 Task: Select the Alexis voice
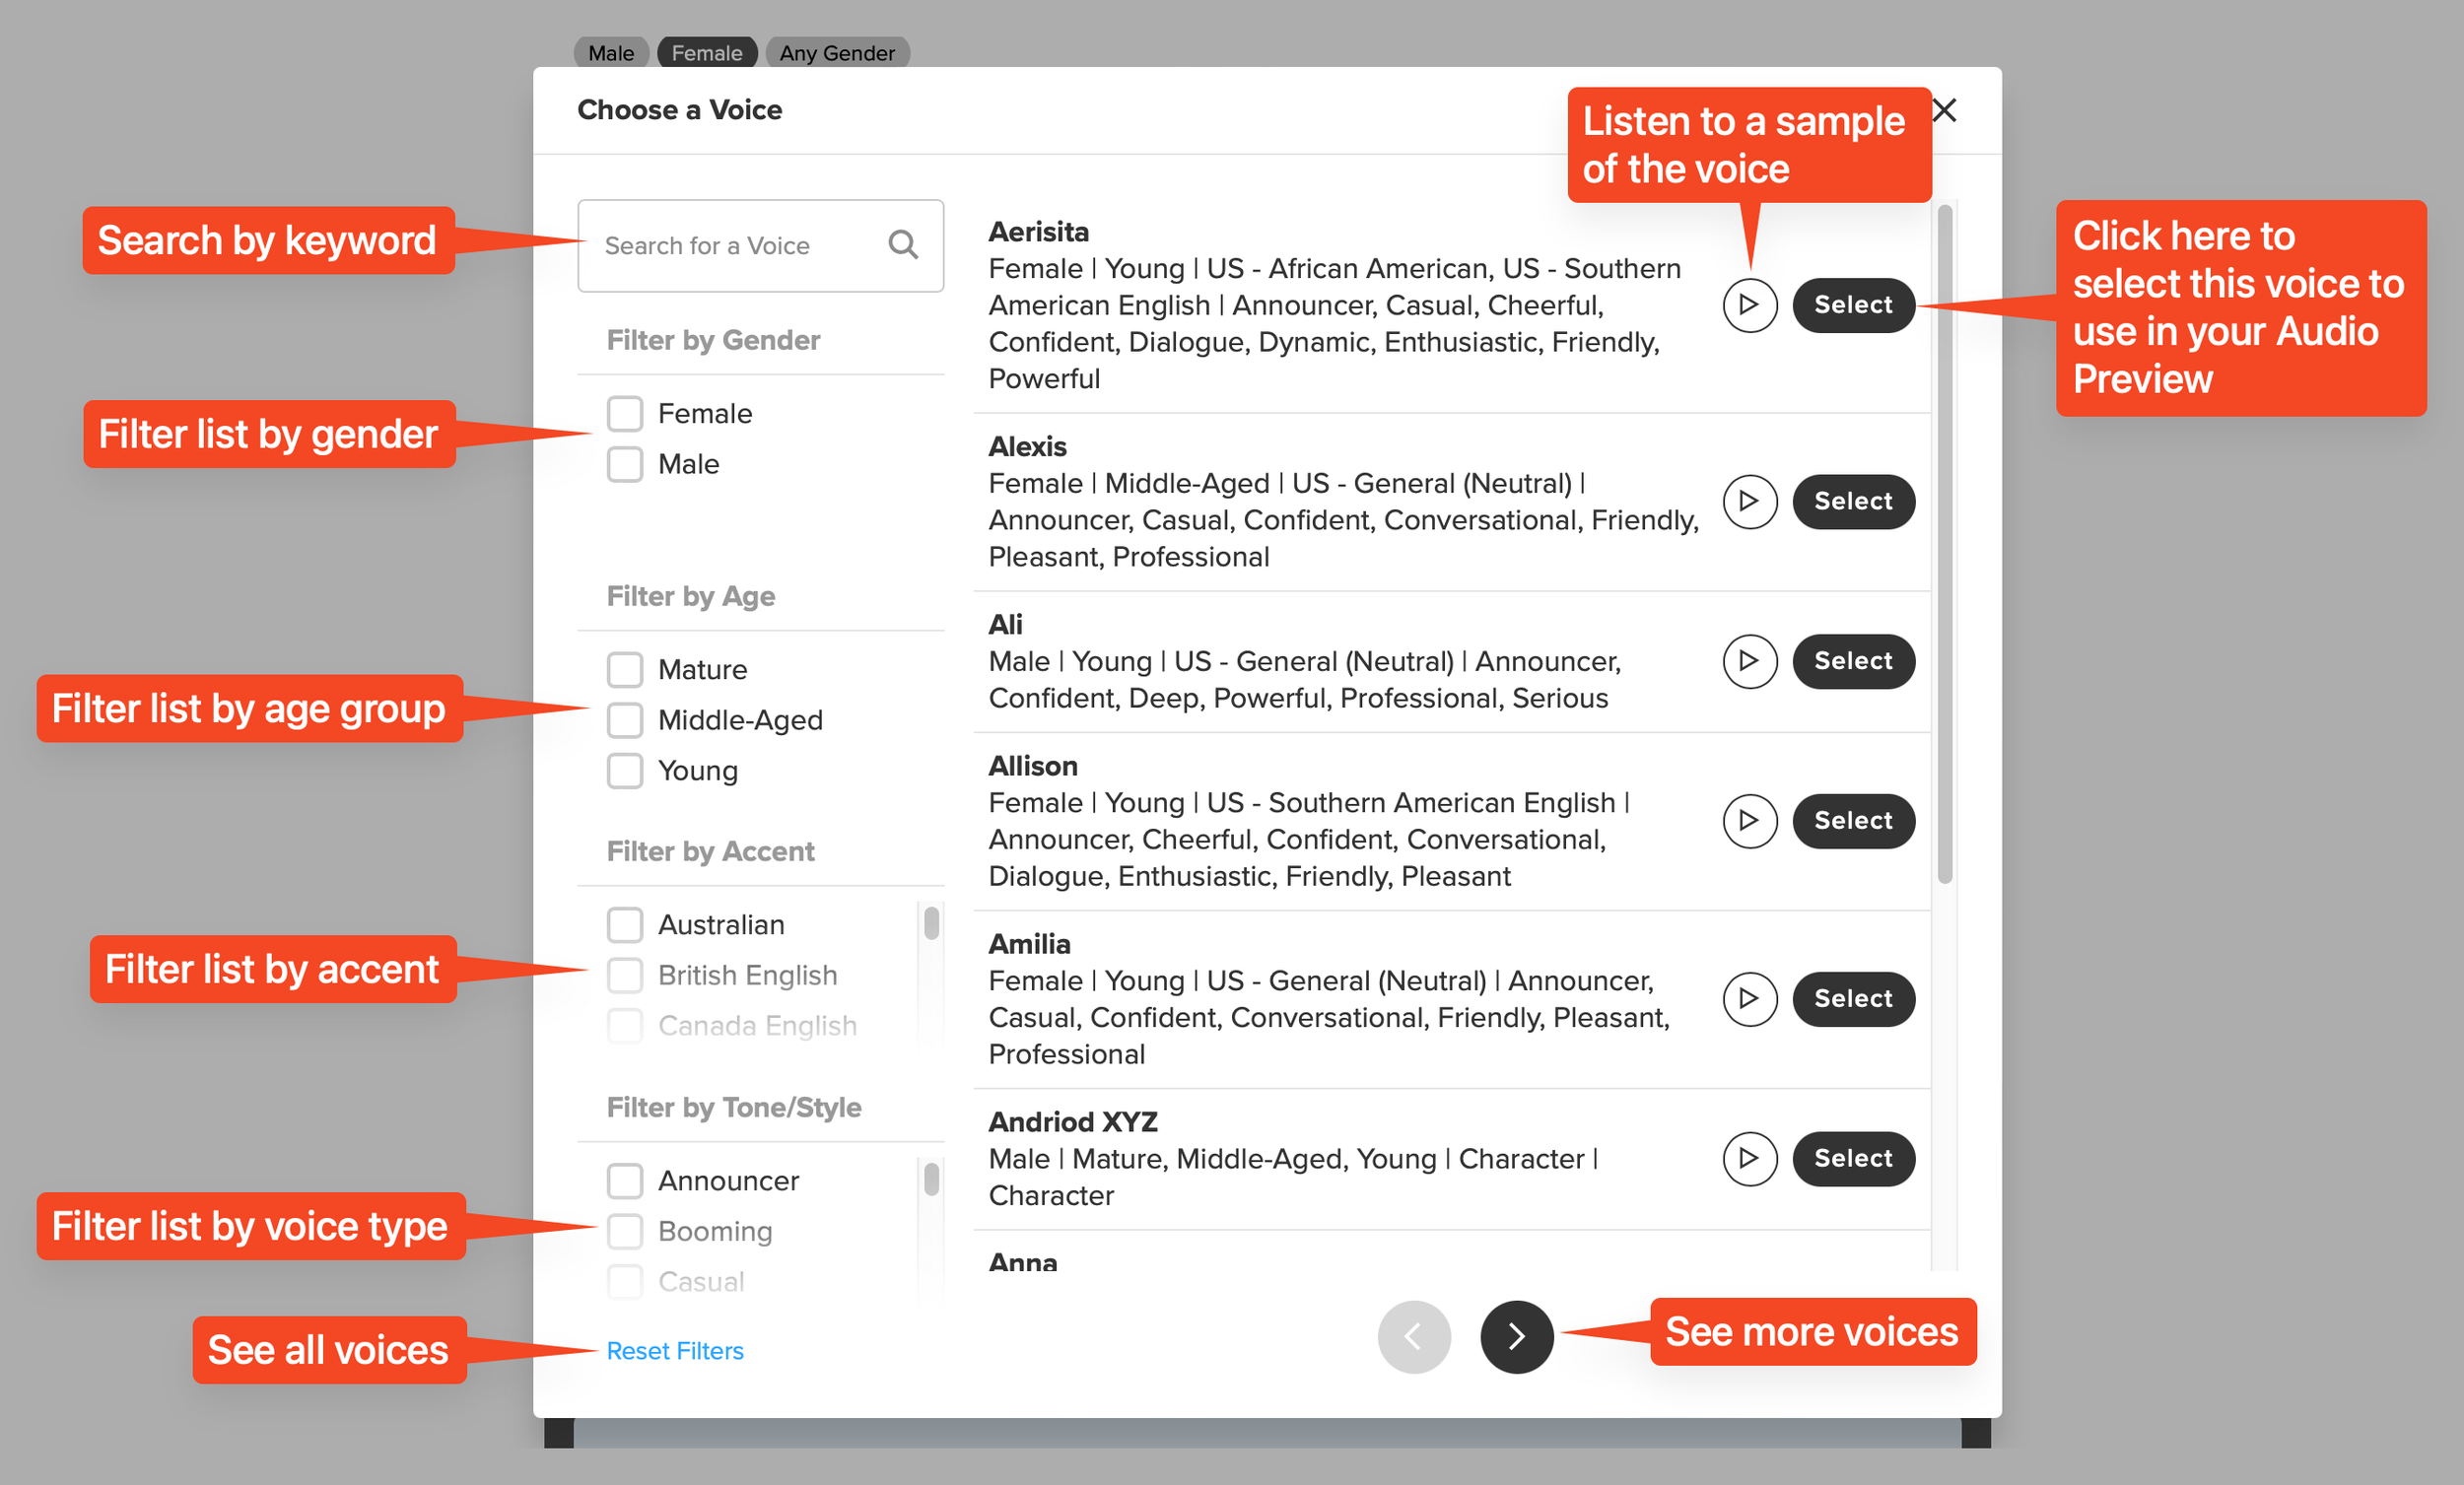point(1853,501)
